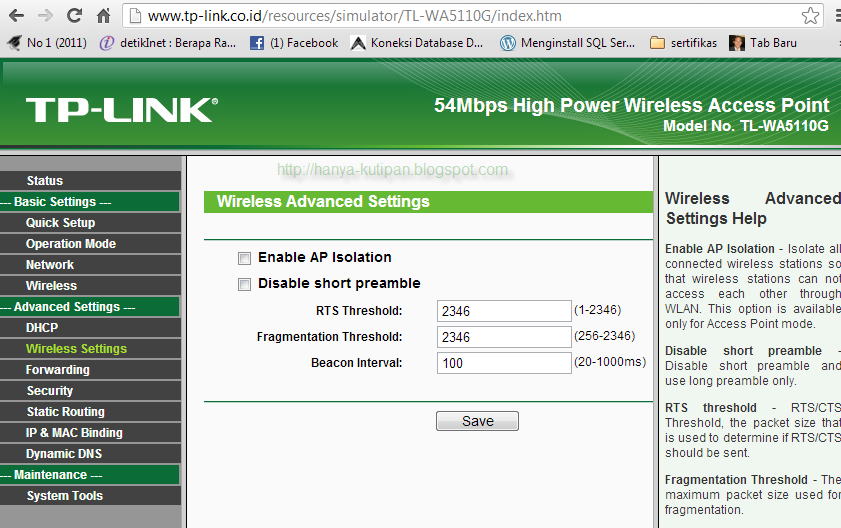Click the 'Maintenance' section header
The image size is (841, 528).
90,475
